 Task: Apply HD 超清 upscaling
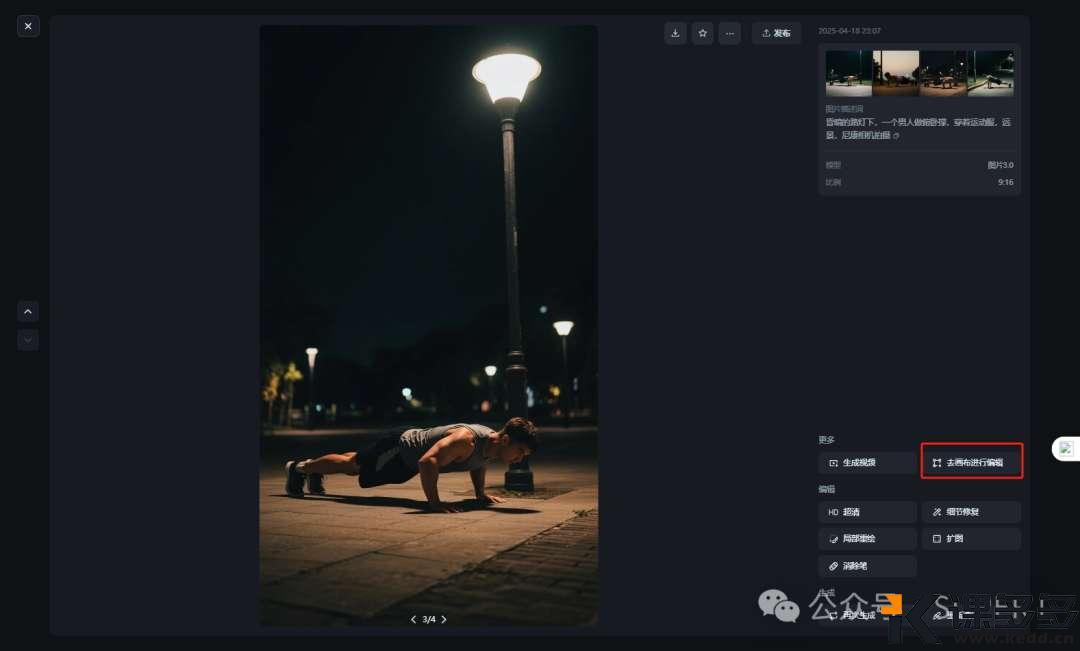click(867, 512)
